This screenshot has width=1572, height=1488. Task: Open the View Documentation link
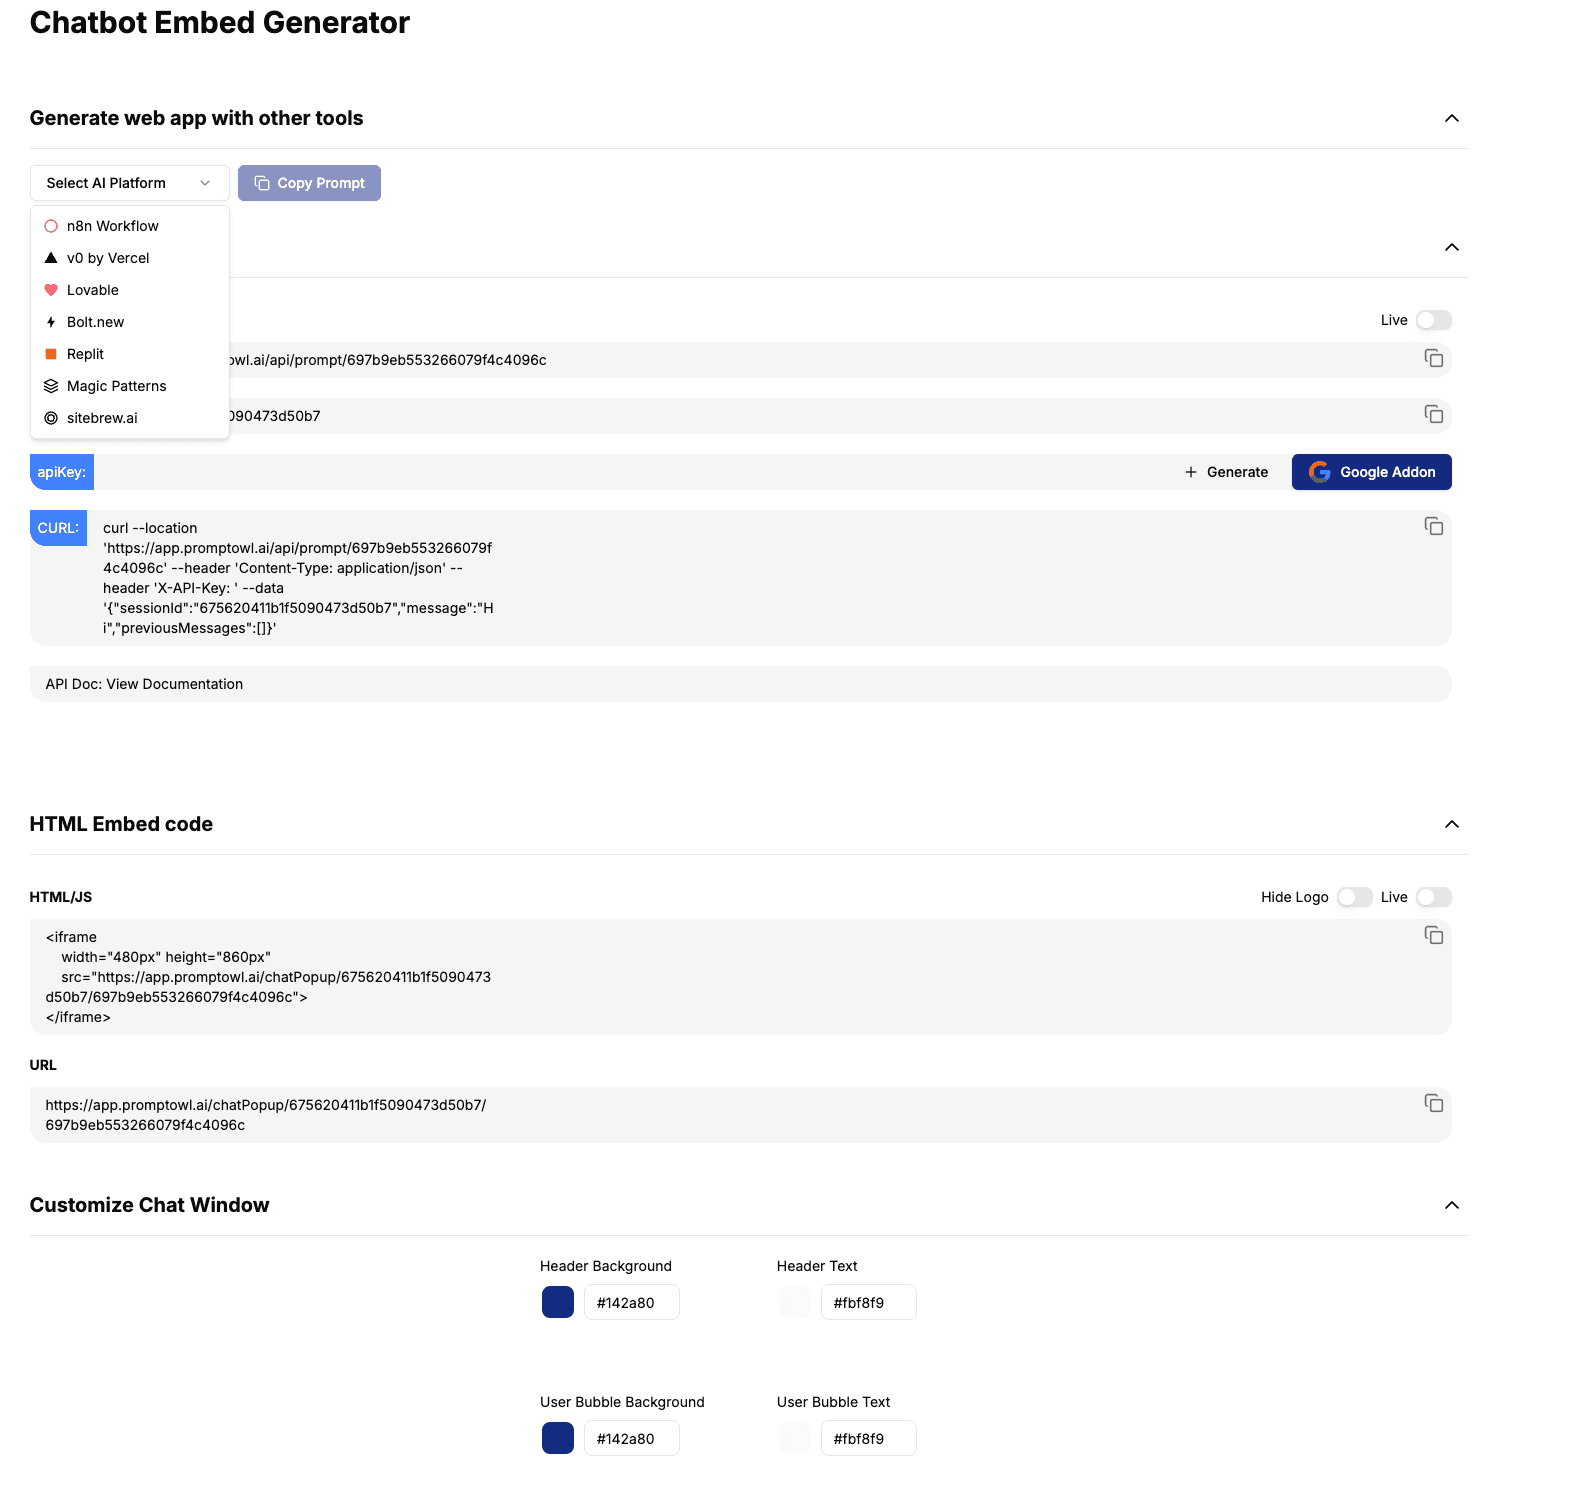[x=175, y=684]
